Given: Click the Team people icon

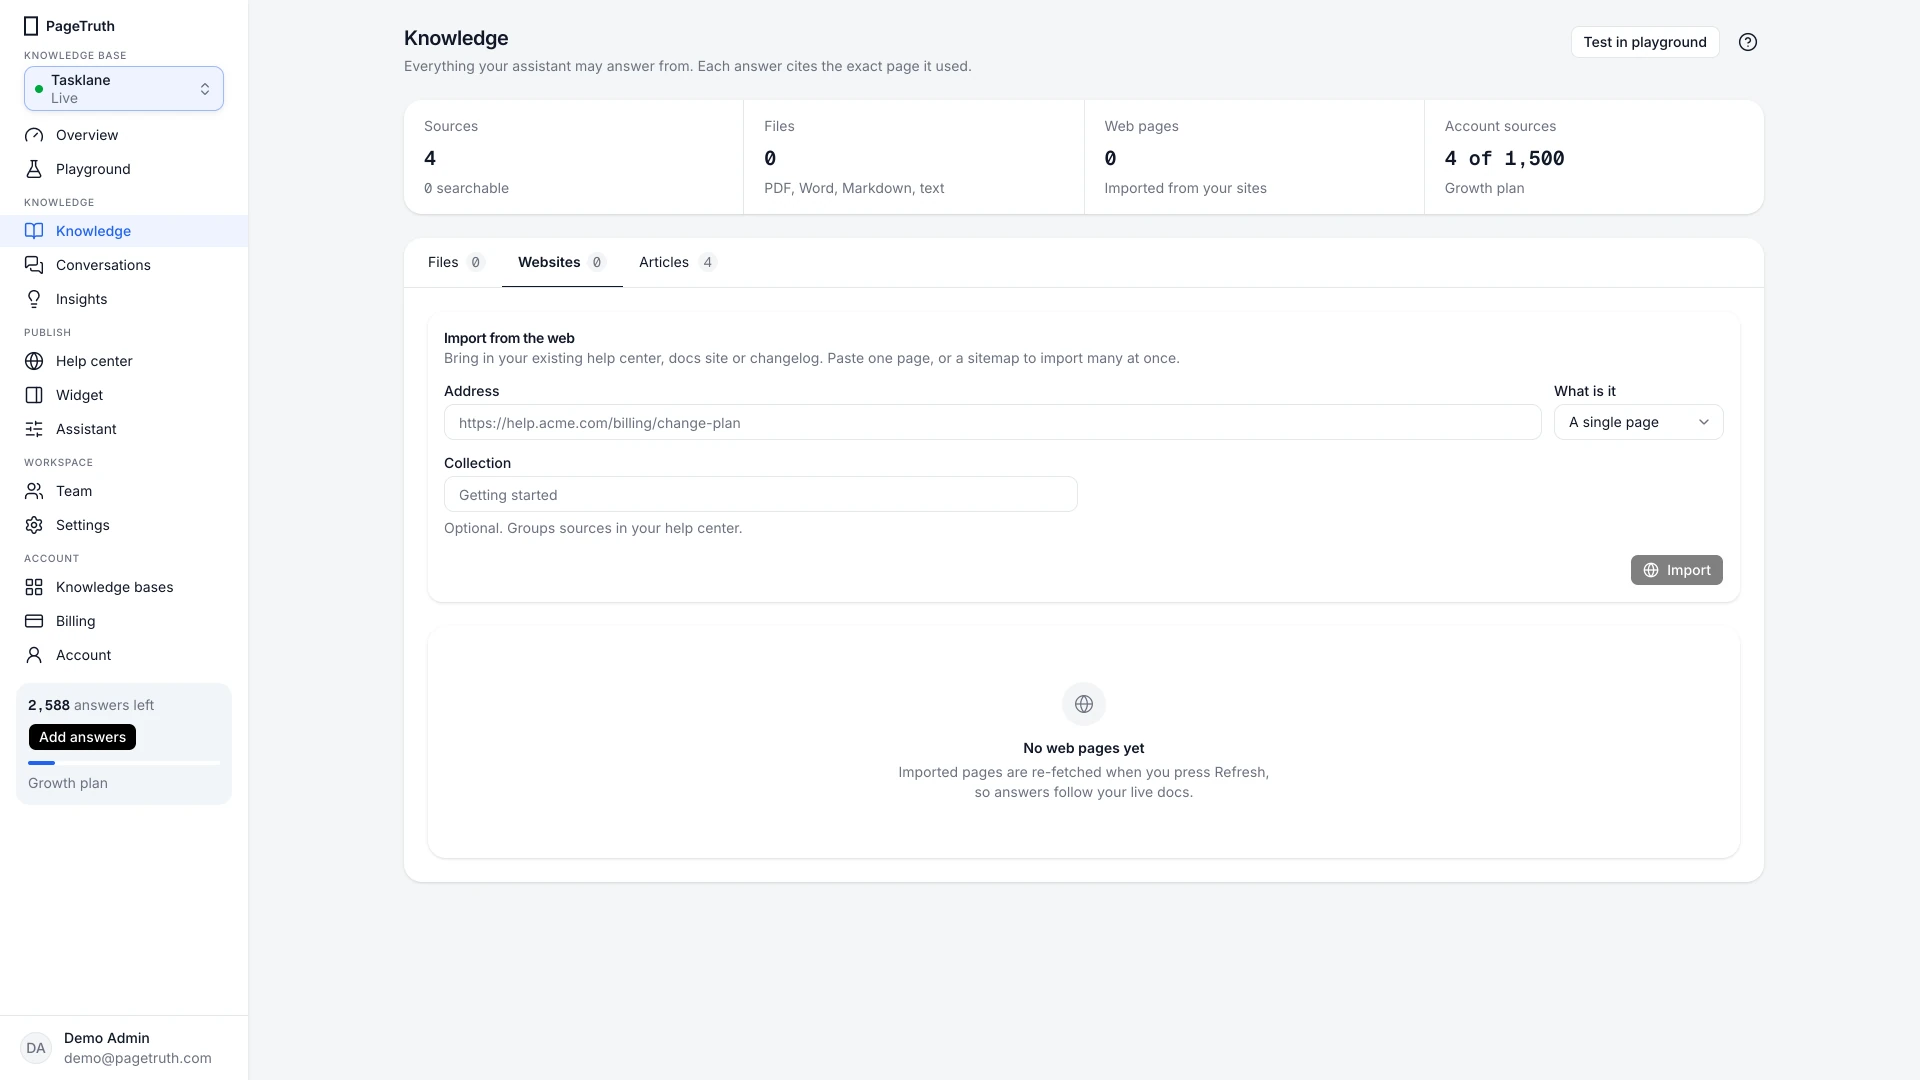Looking at the screenshot, I should point(34,491).
